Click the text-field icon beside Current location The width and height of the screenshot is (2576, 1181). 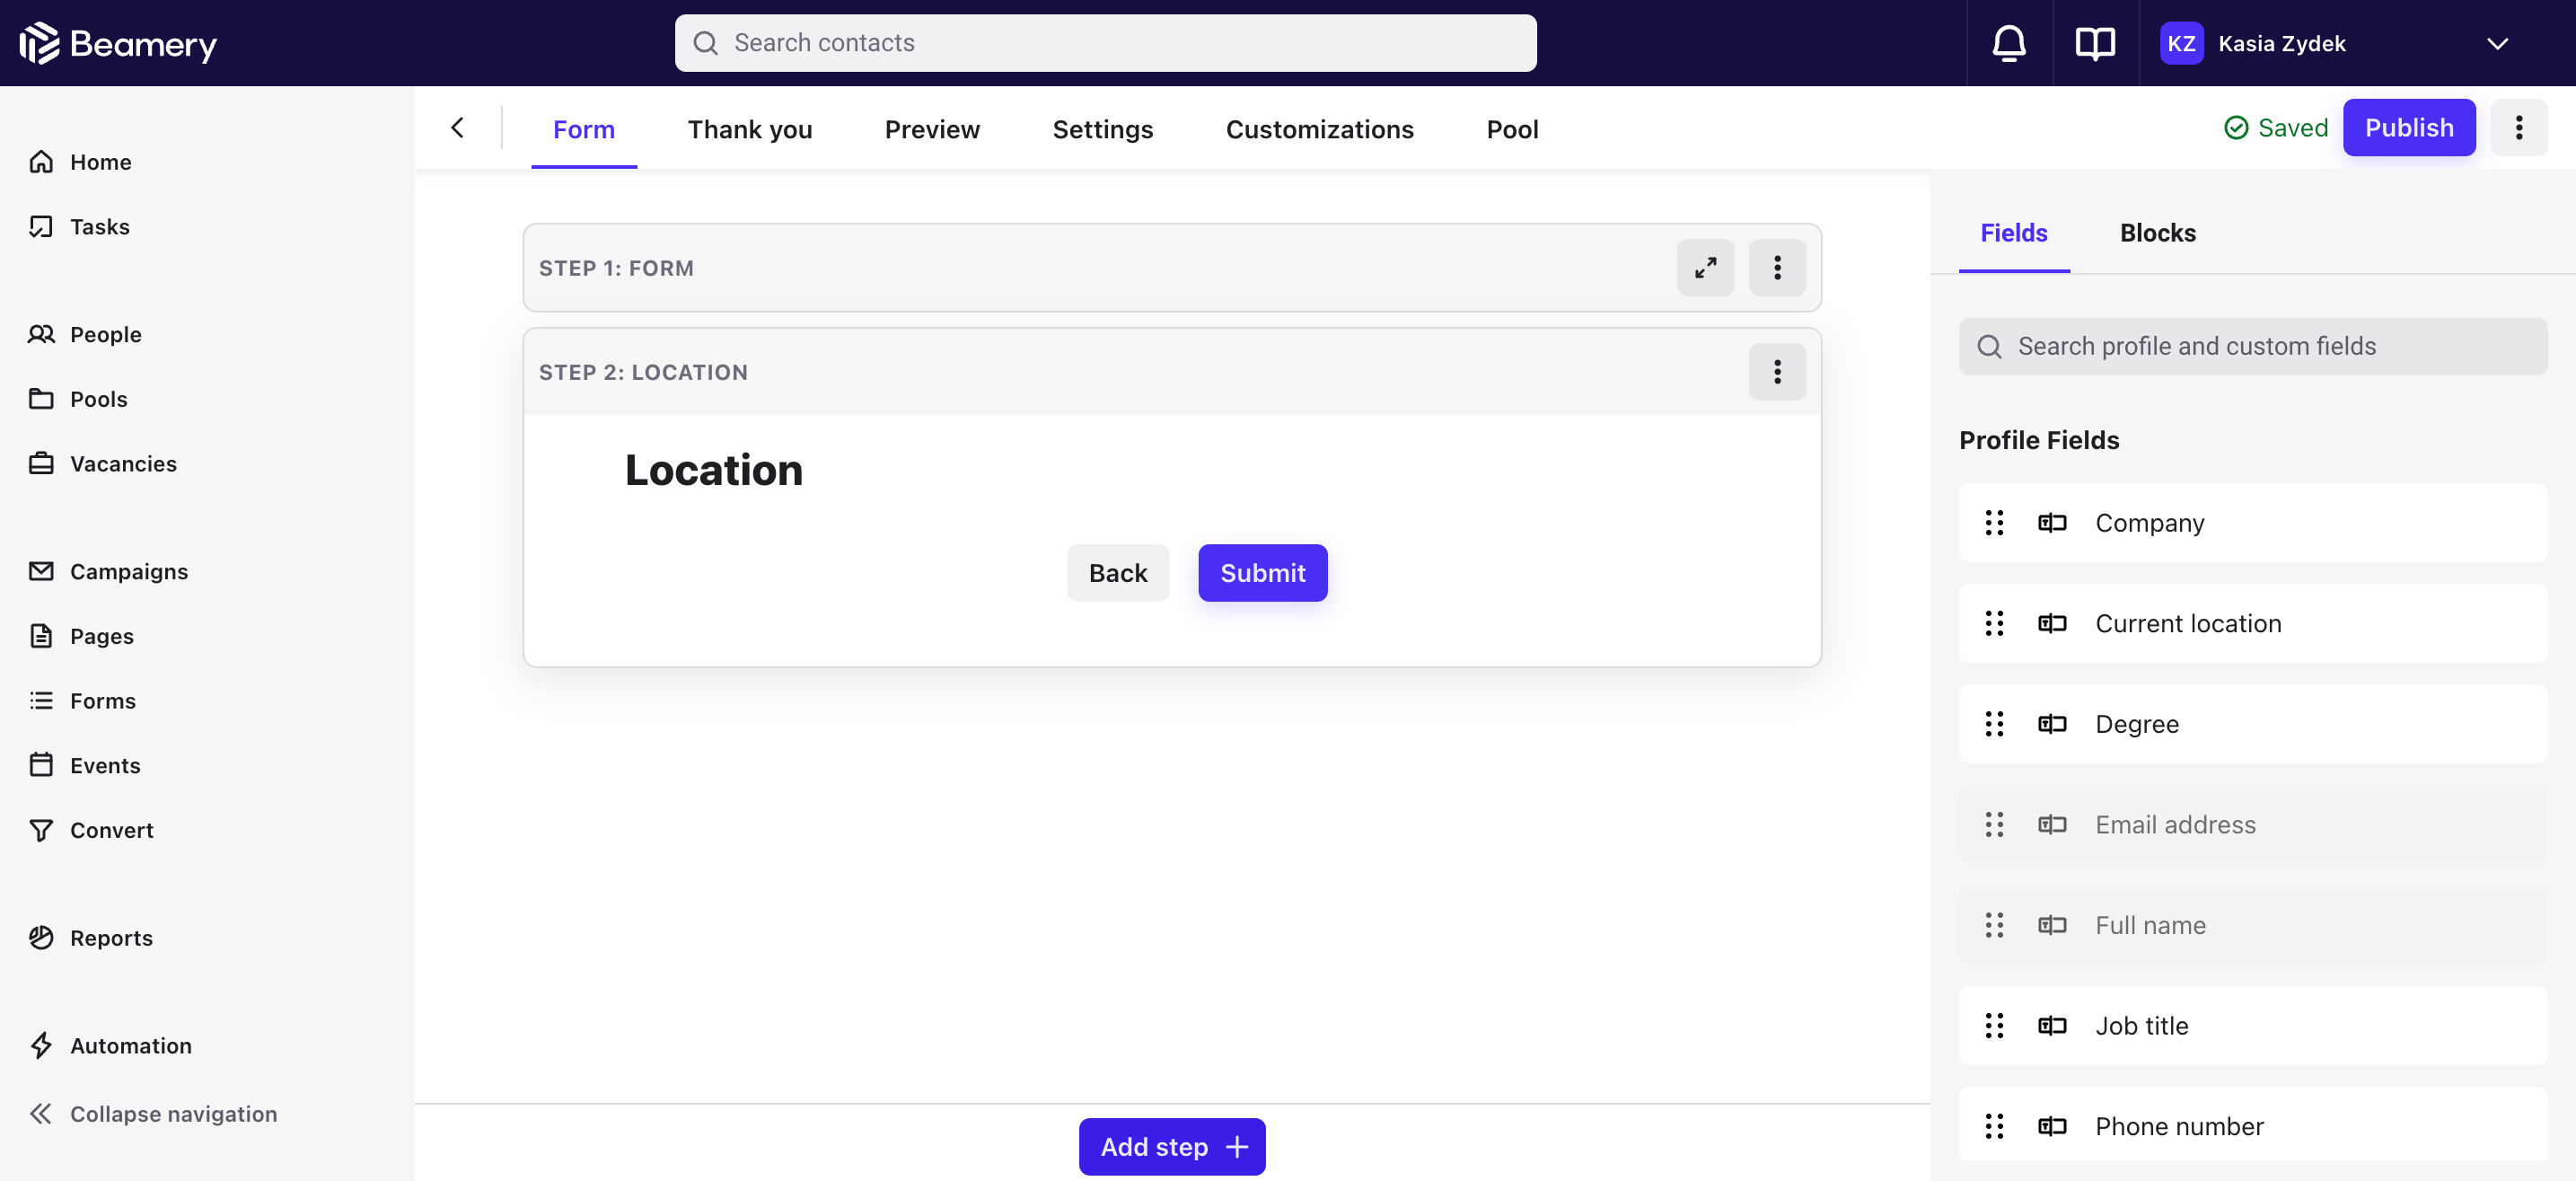click(x=2052, y=624)
